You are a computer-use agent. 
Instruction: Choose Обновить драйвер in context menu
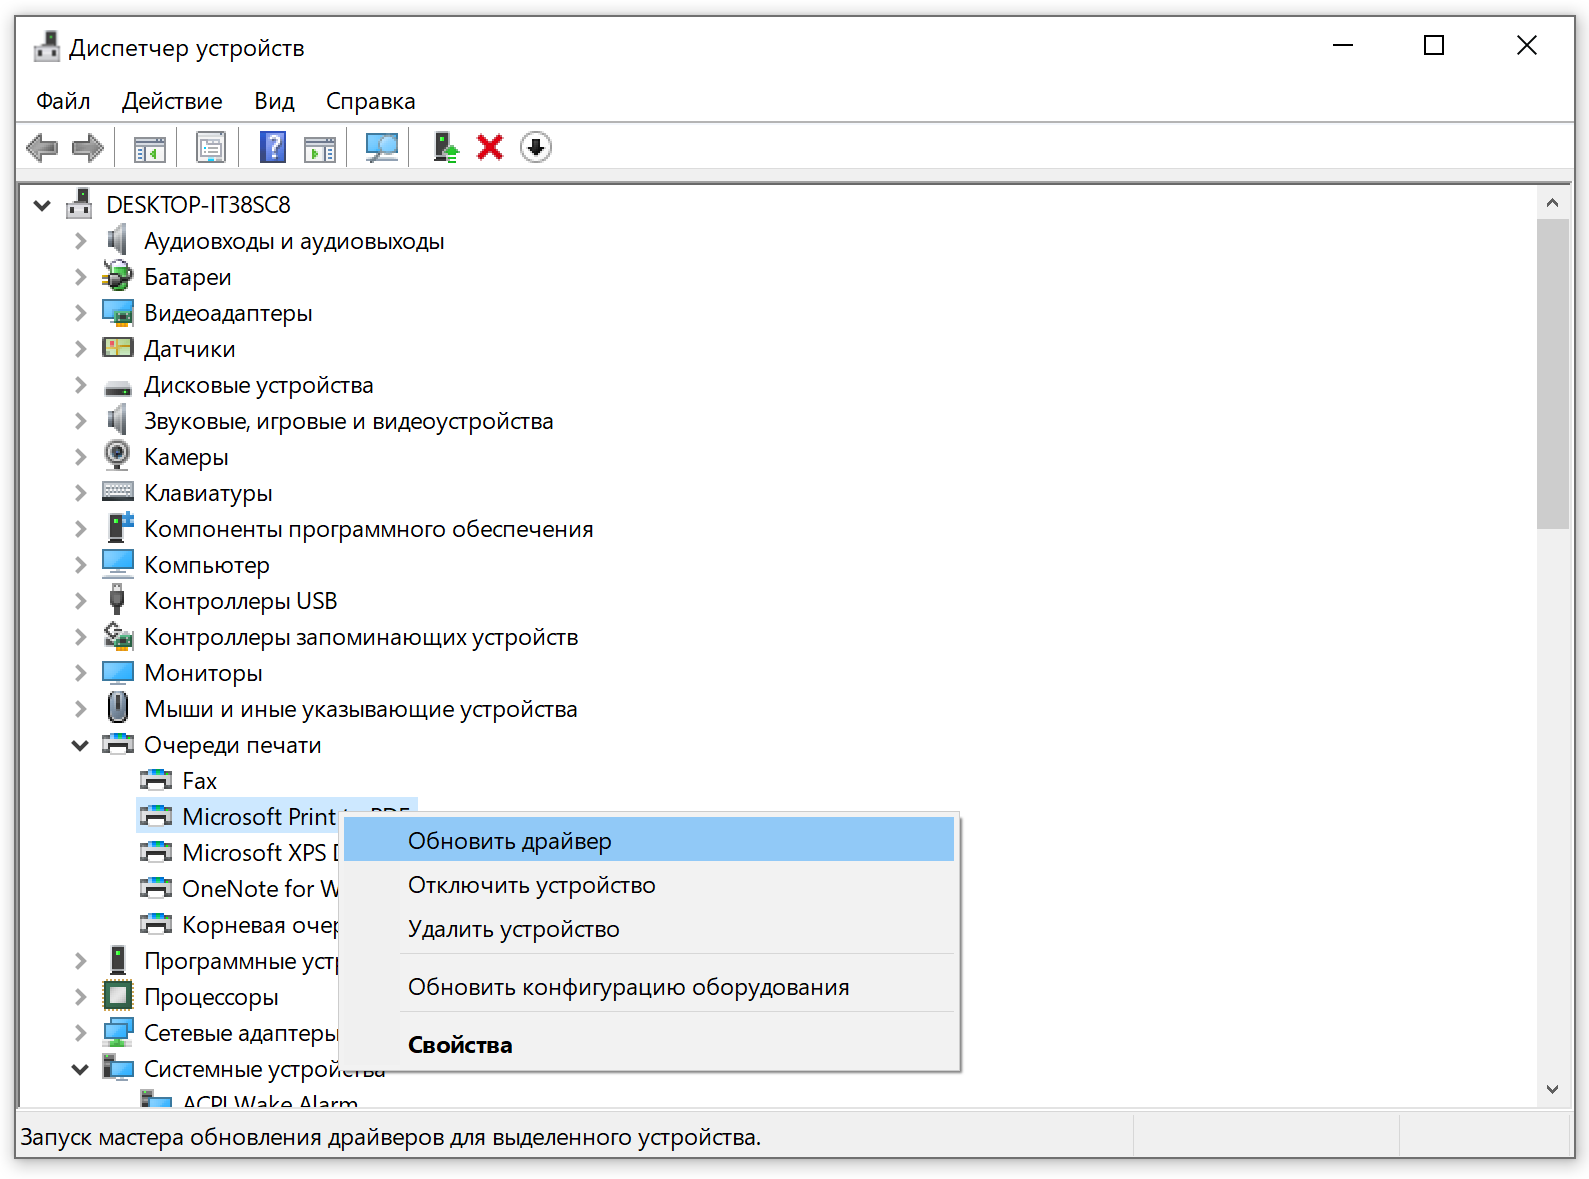point(510,841)
